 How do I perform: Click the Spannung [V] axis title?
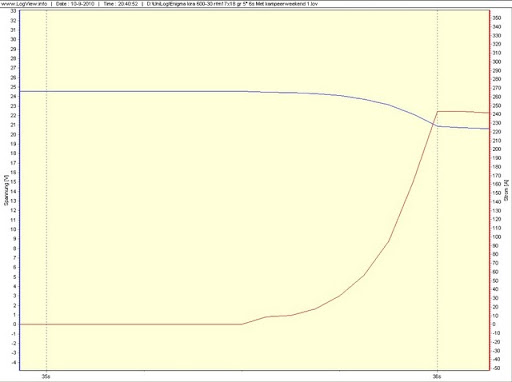point(6,190)
